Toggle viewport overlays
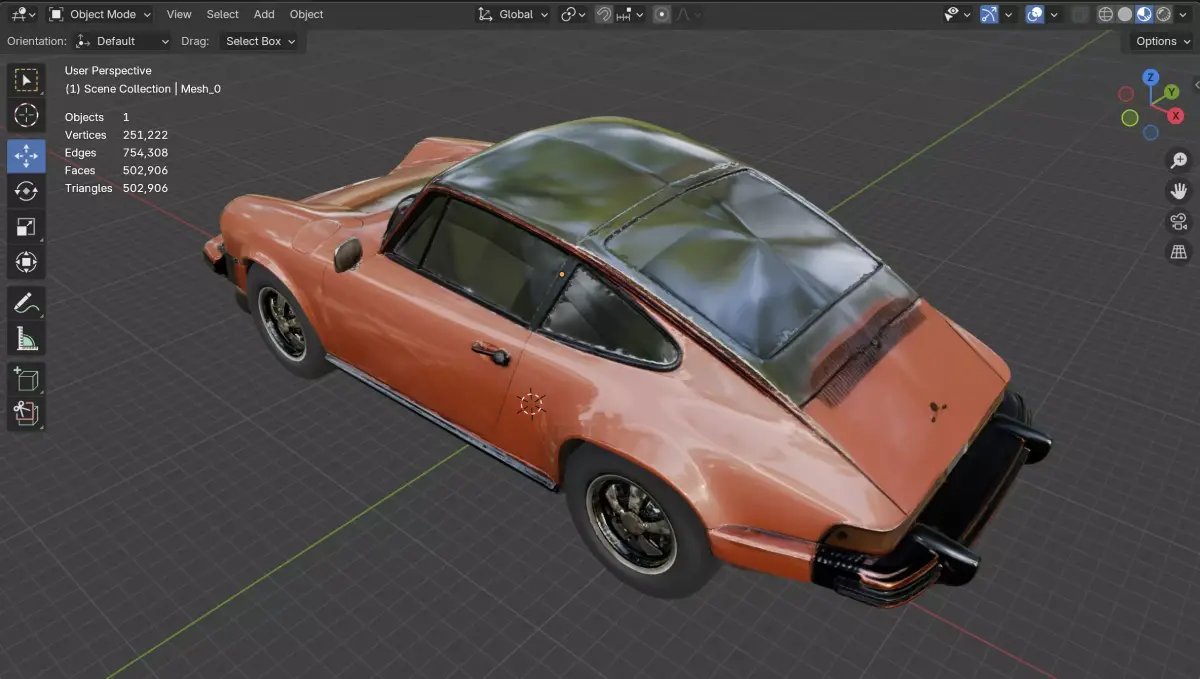This screenshot has width=1200, height=679. pyautogui.click(x=1035, y=14)
